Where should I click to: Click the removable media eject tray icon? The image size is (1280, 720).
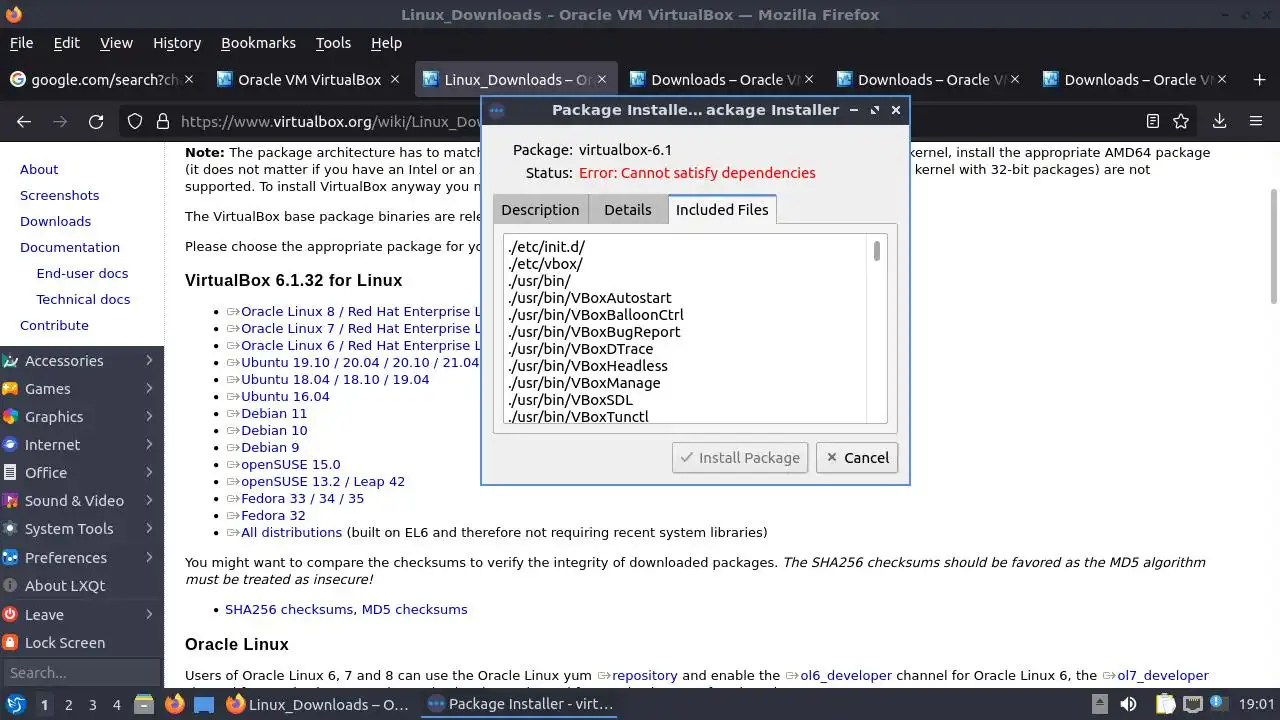pyautogui.click(x=1099, y=704)
